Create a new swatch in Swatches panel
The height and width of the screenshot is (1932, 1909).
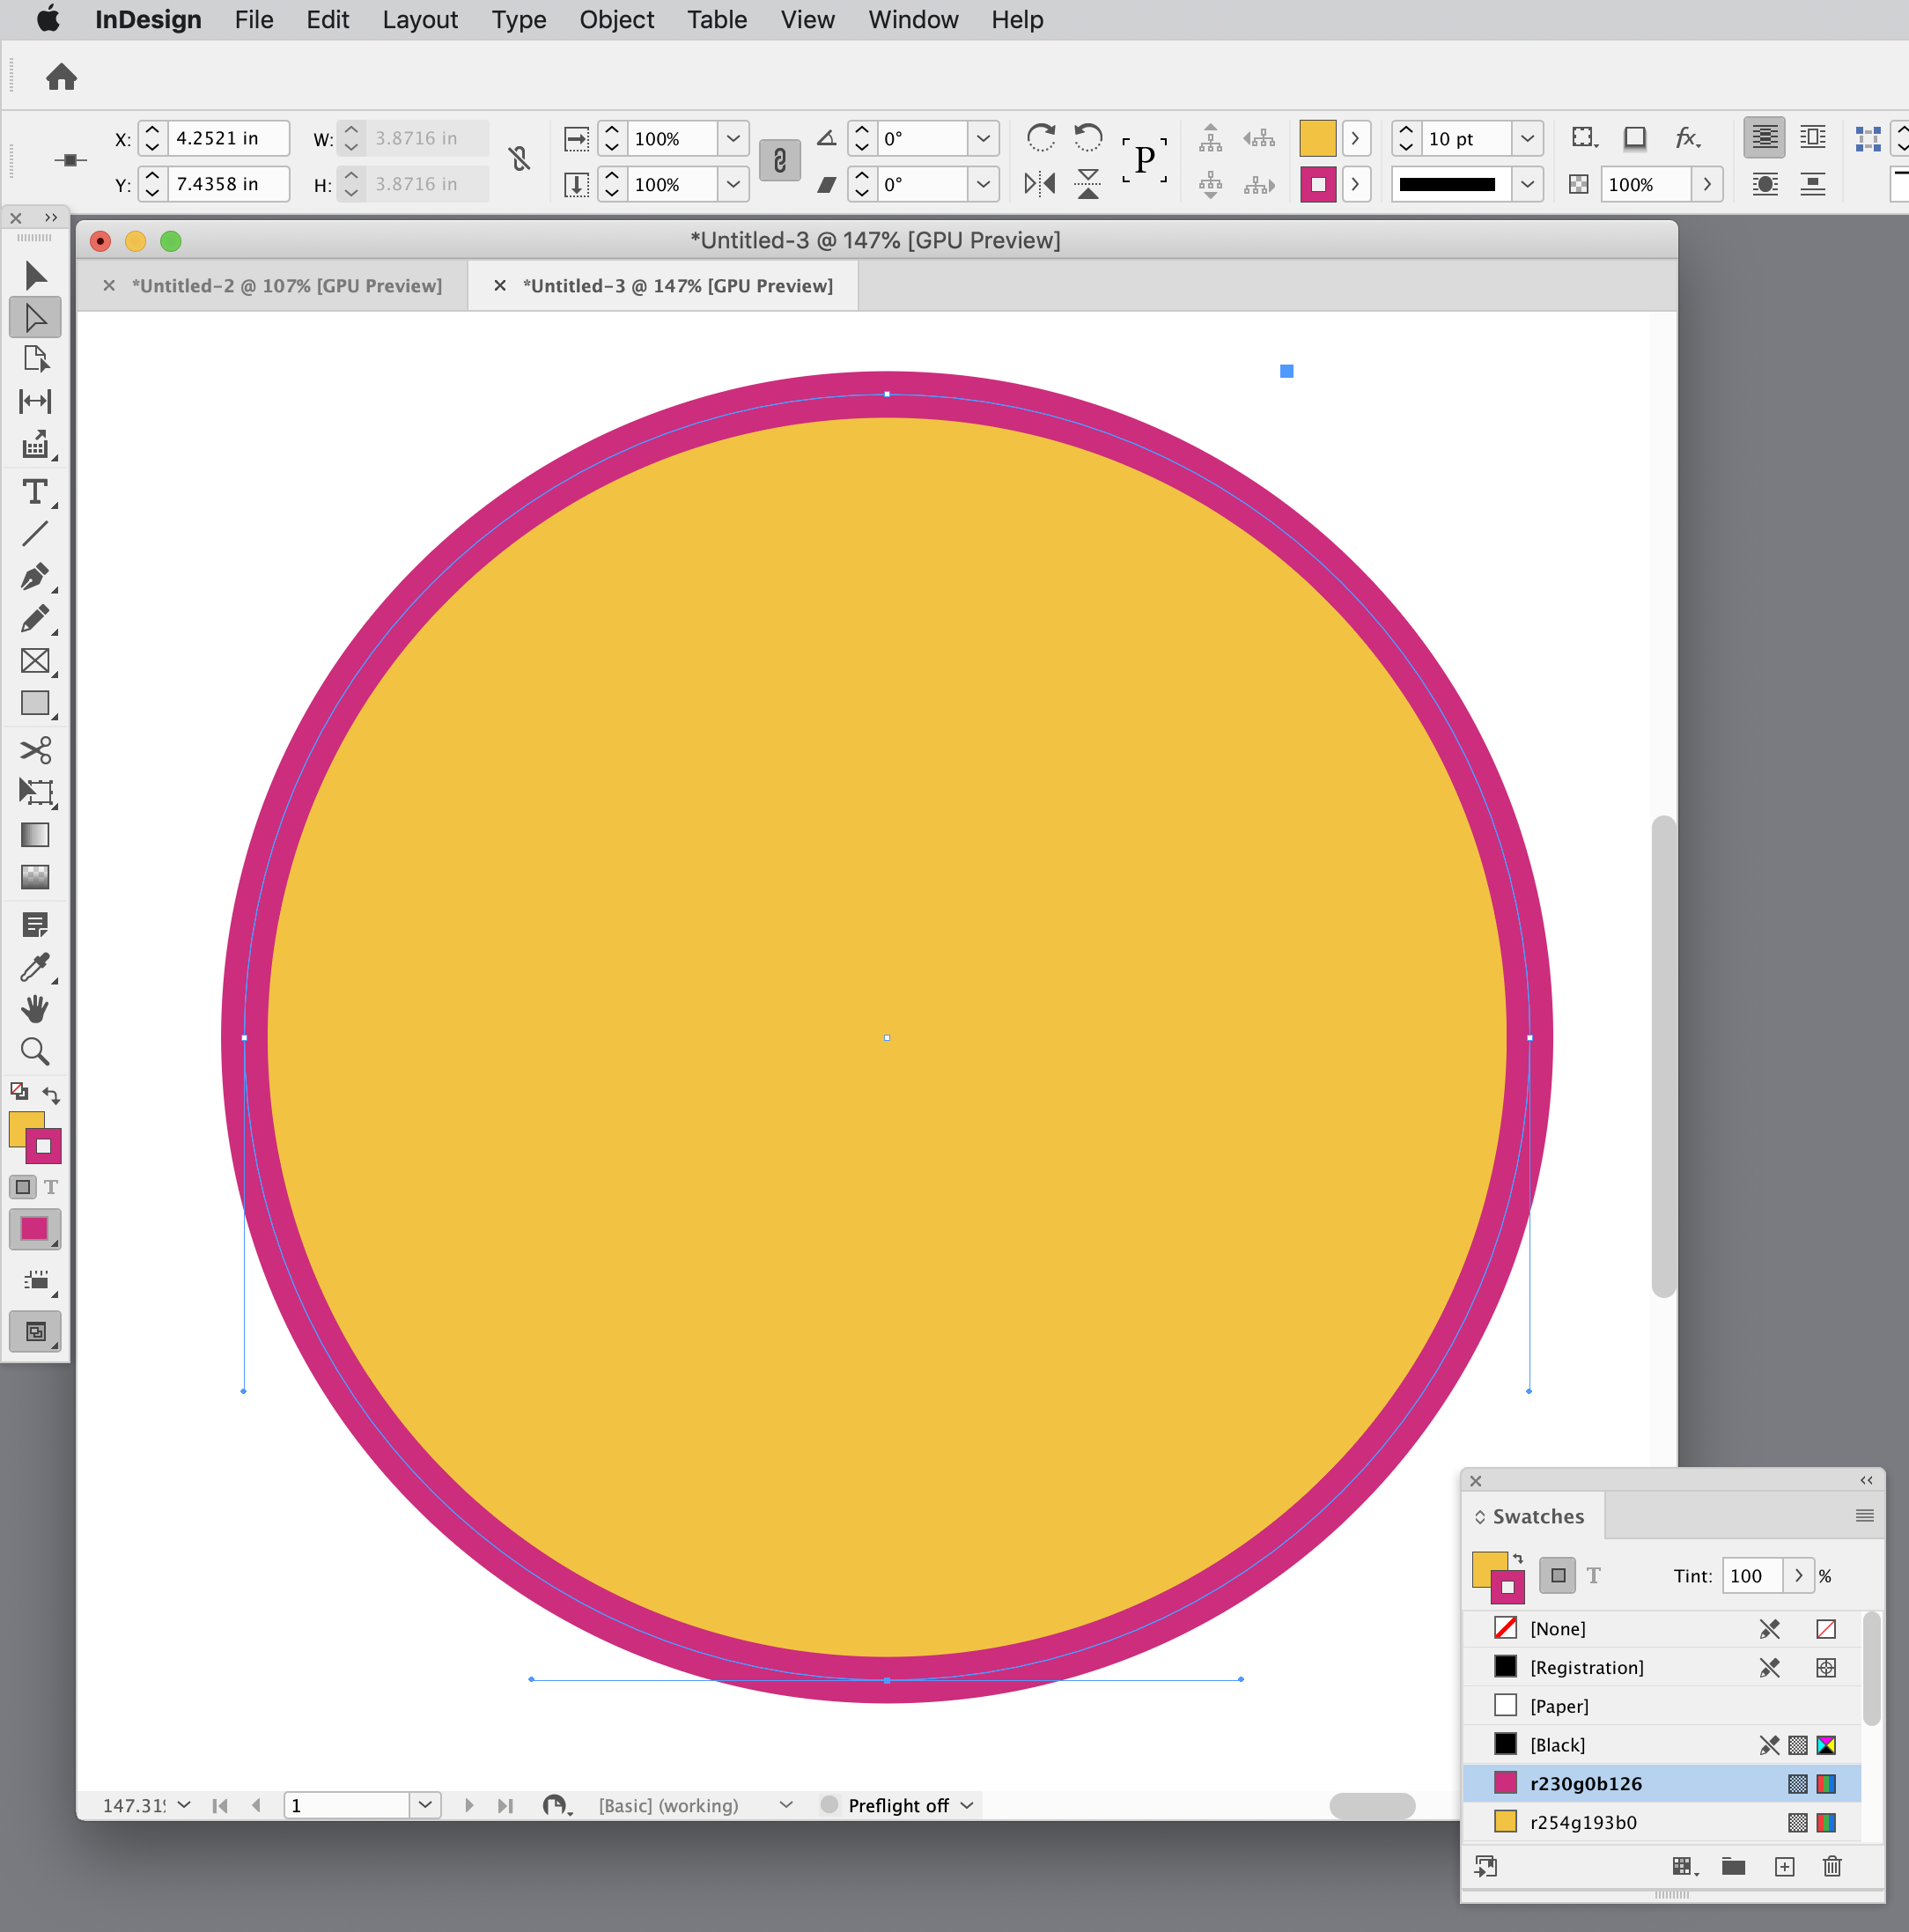click(x=1784, y=1866)
